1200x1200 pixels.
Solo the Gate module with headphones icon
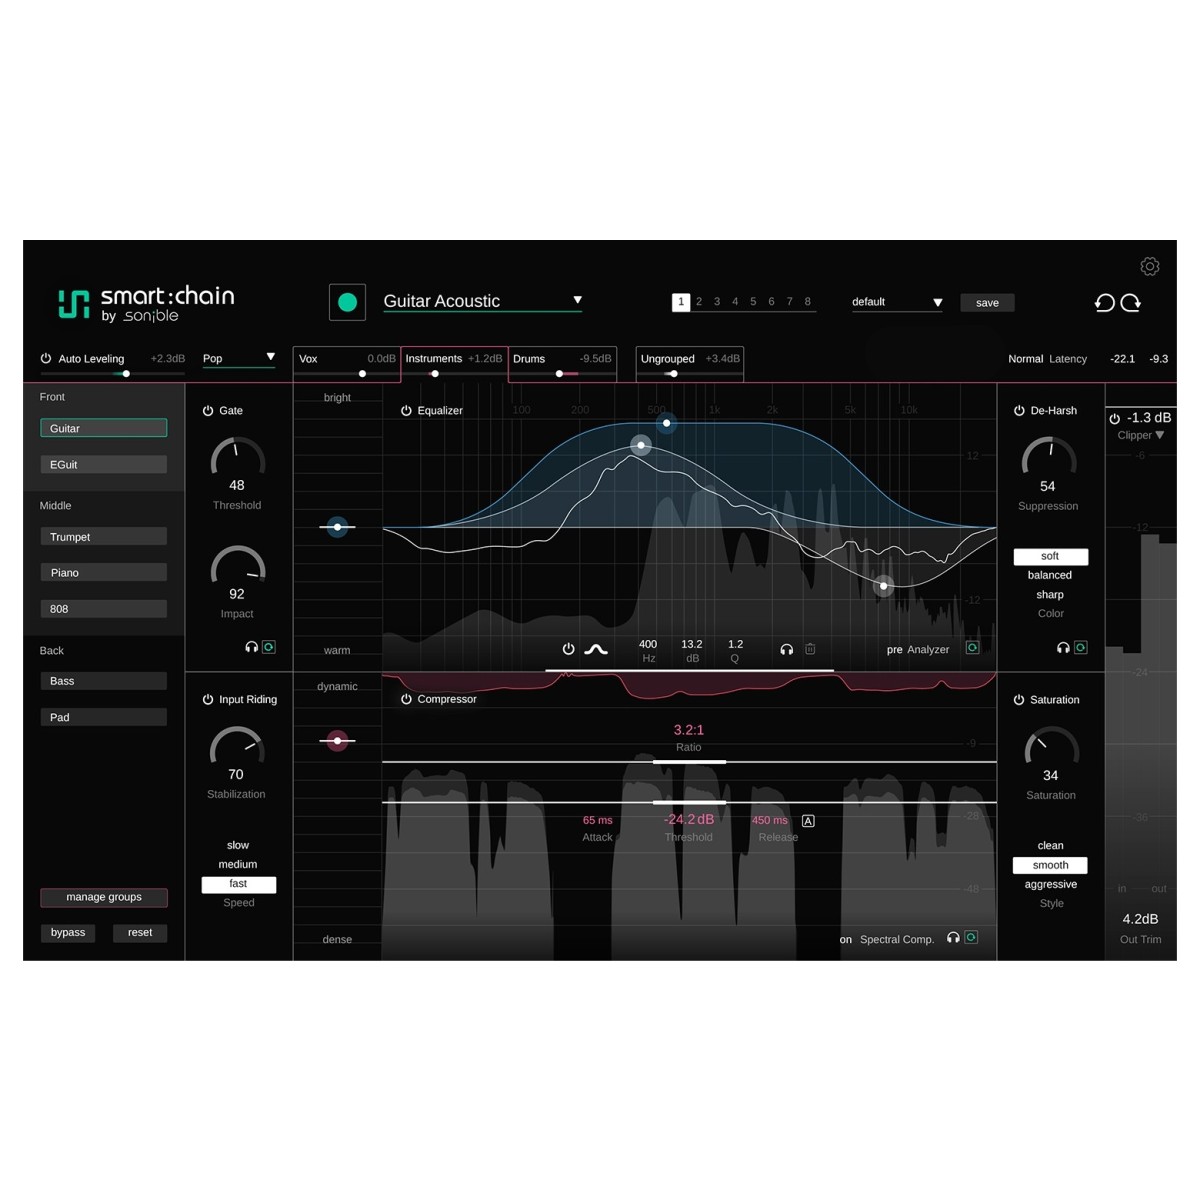click(x=252, y=647)
